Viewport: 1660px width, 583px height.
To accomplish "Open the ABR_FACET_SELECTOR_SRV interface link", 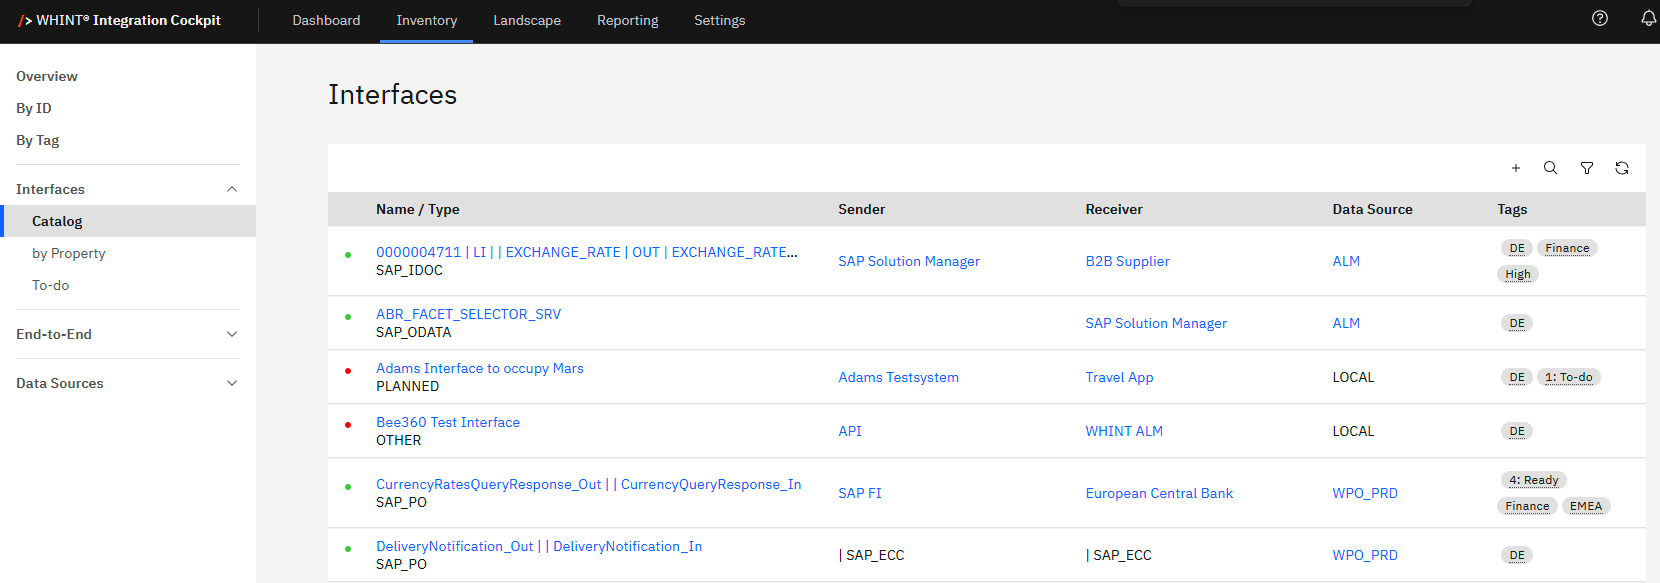I will (468, 314).
